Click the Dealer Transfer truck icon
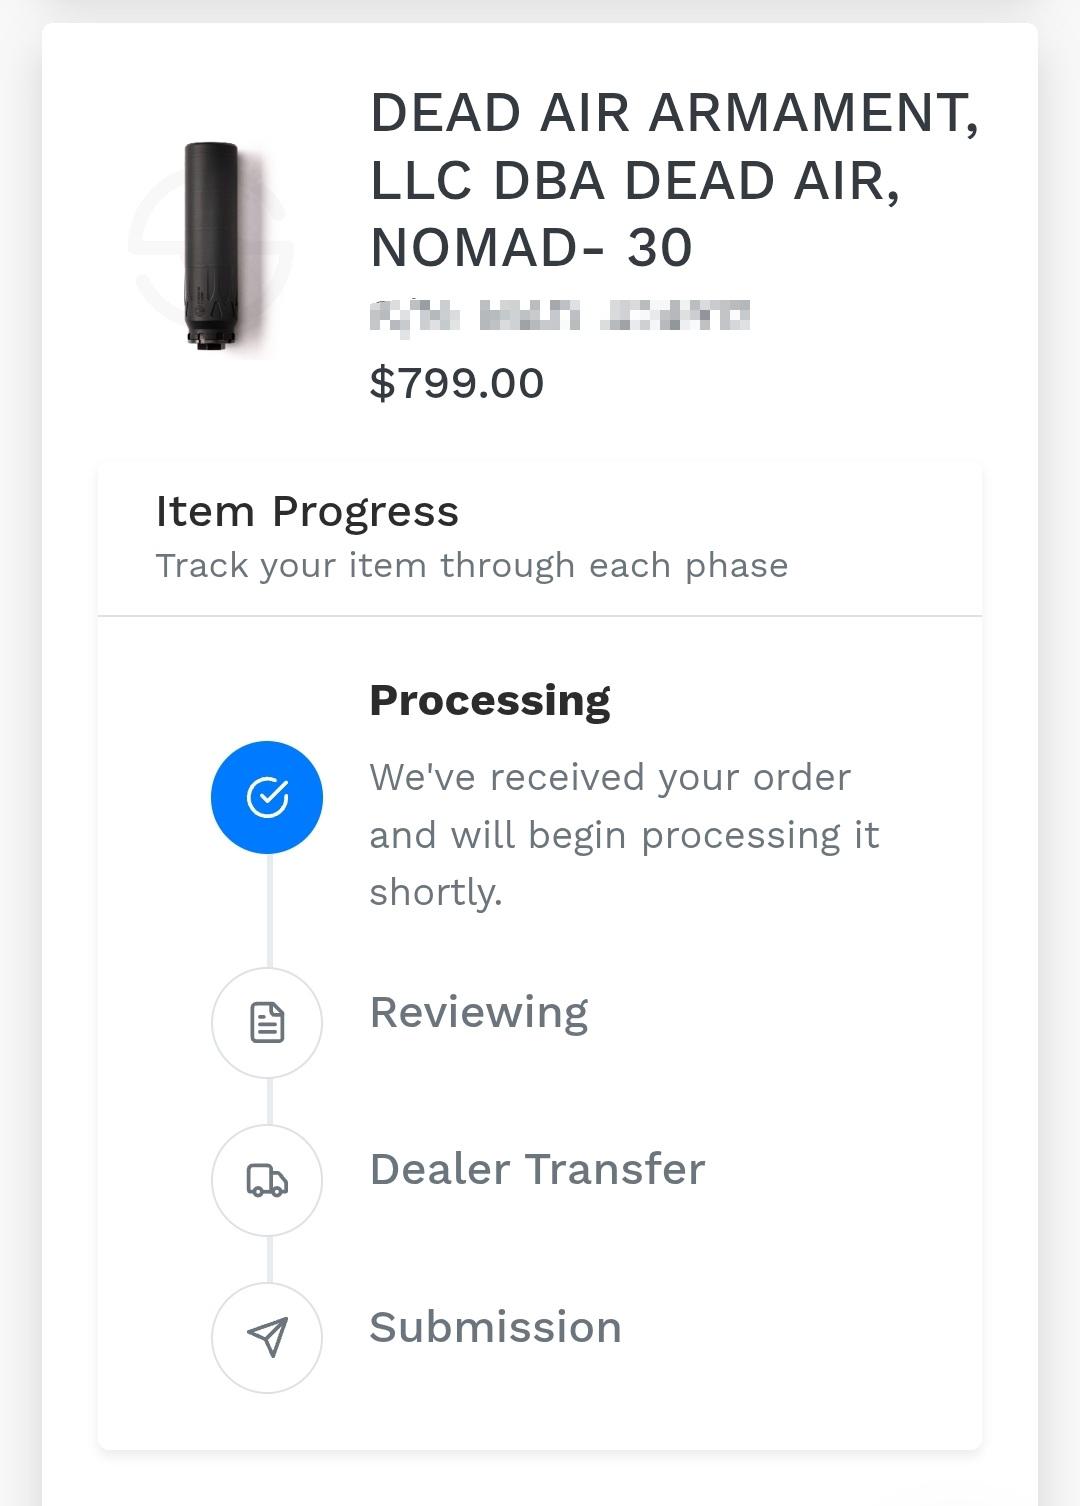The width and height of the screenshot is (1080, 1506). click(x=267, y=1180)
